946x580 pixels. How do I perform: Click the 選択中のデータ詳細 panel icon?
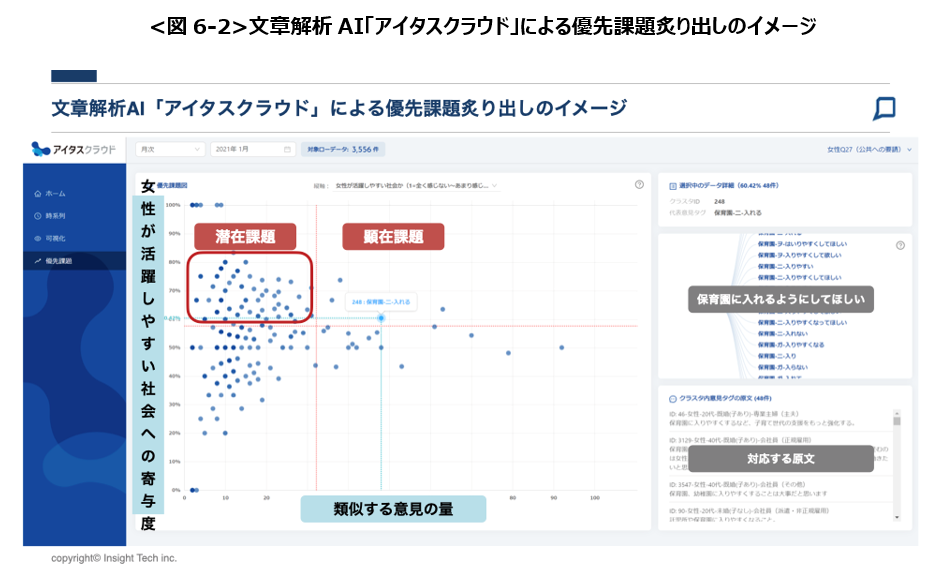point(673,186)
